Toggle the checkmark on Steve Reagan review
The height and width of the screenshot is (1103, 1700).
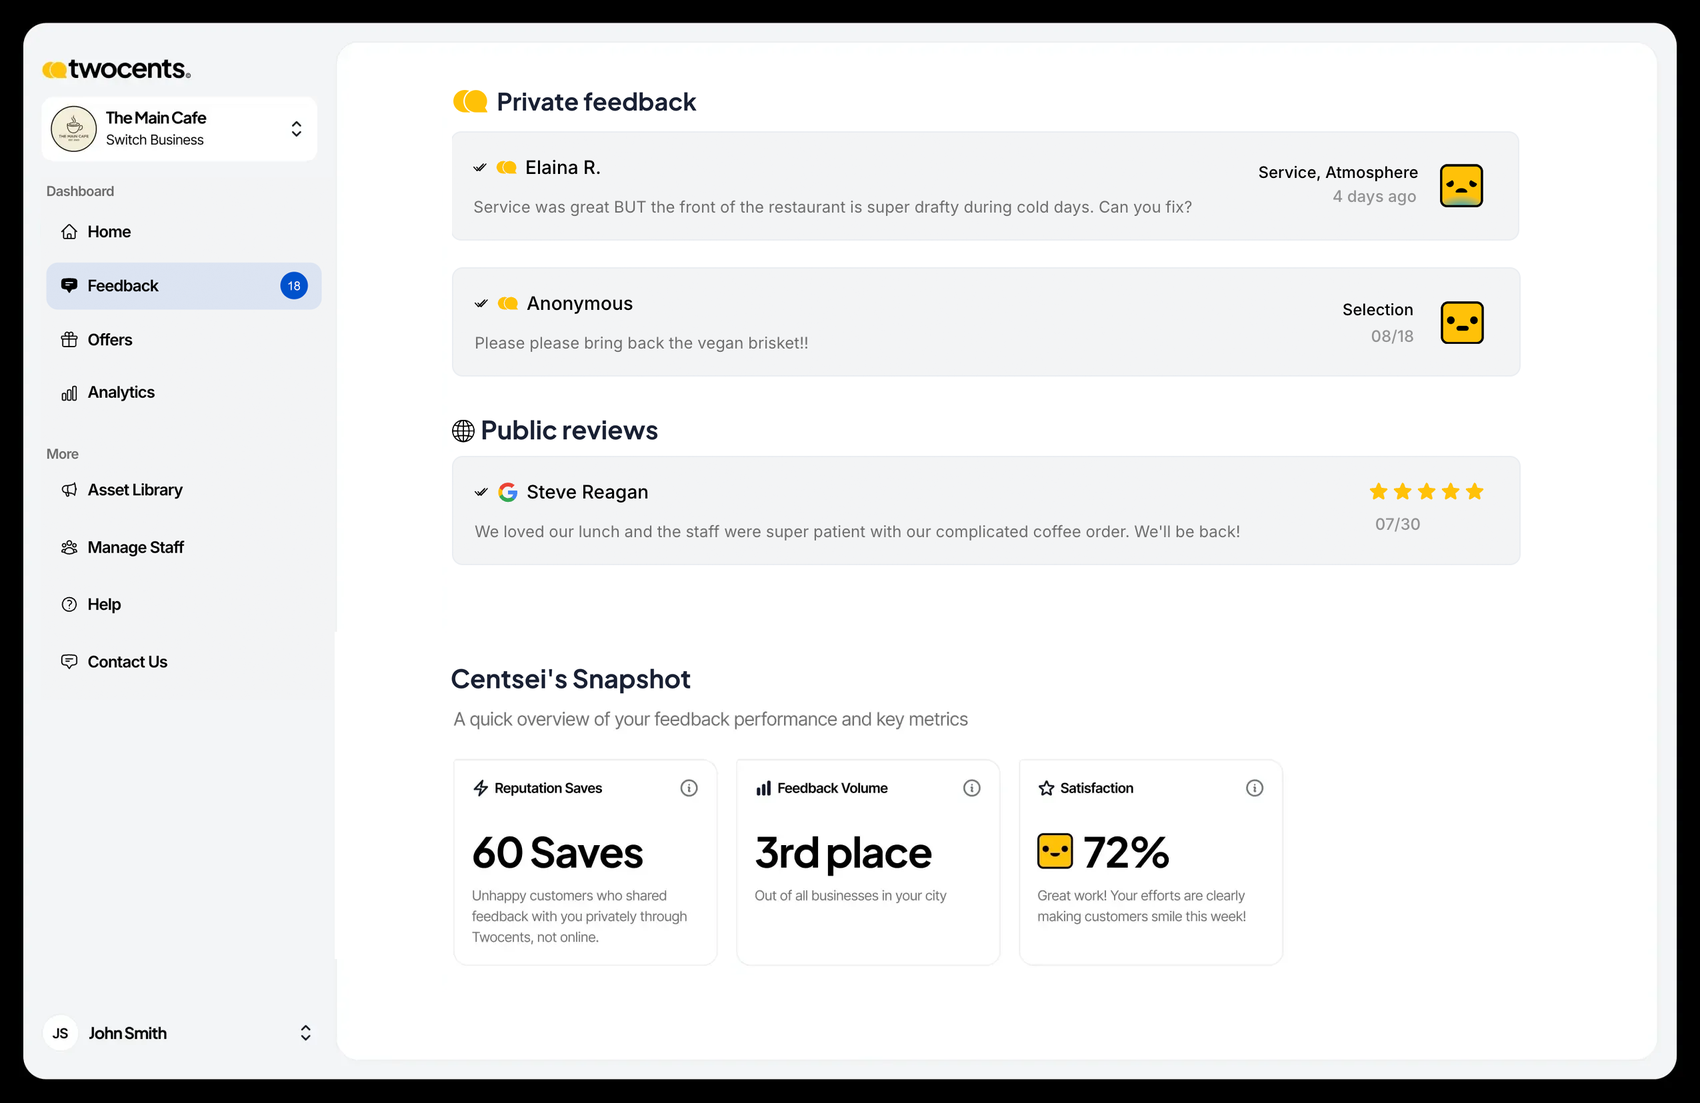(x=481, y=492)
